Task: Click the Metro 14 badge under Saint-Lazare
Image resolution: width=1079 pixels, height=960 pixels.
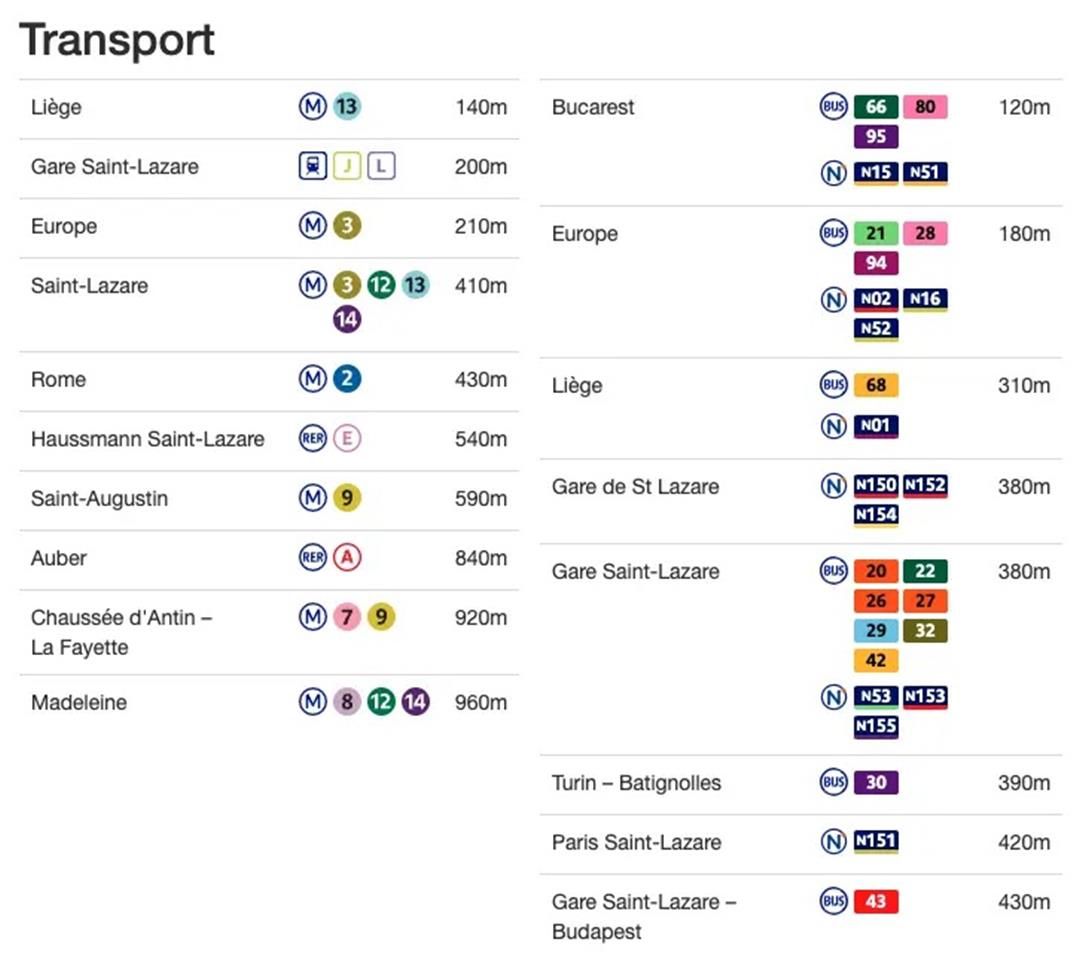Action: [347, 320]
